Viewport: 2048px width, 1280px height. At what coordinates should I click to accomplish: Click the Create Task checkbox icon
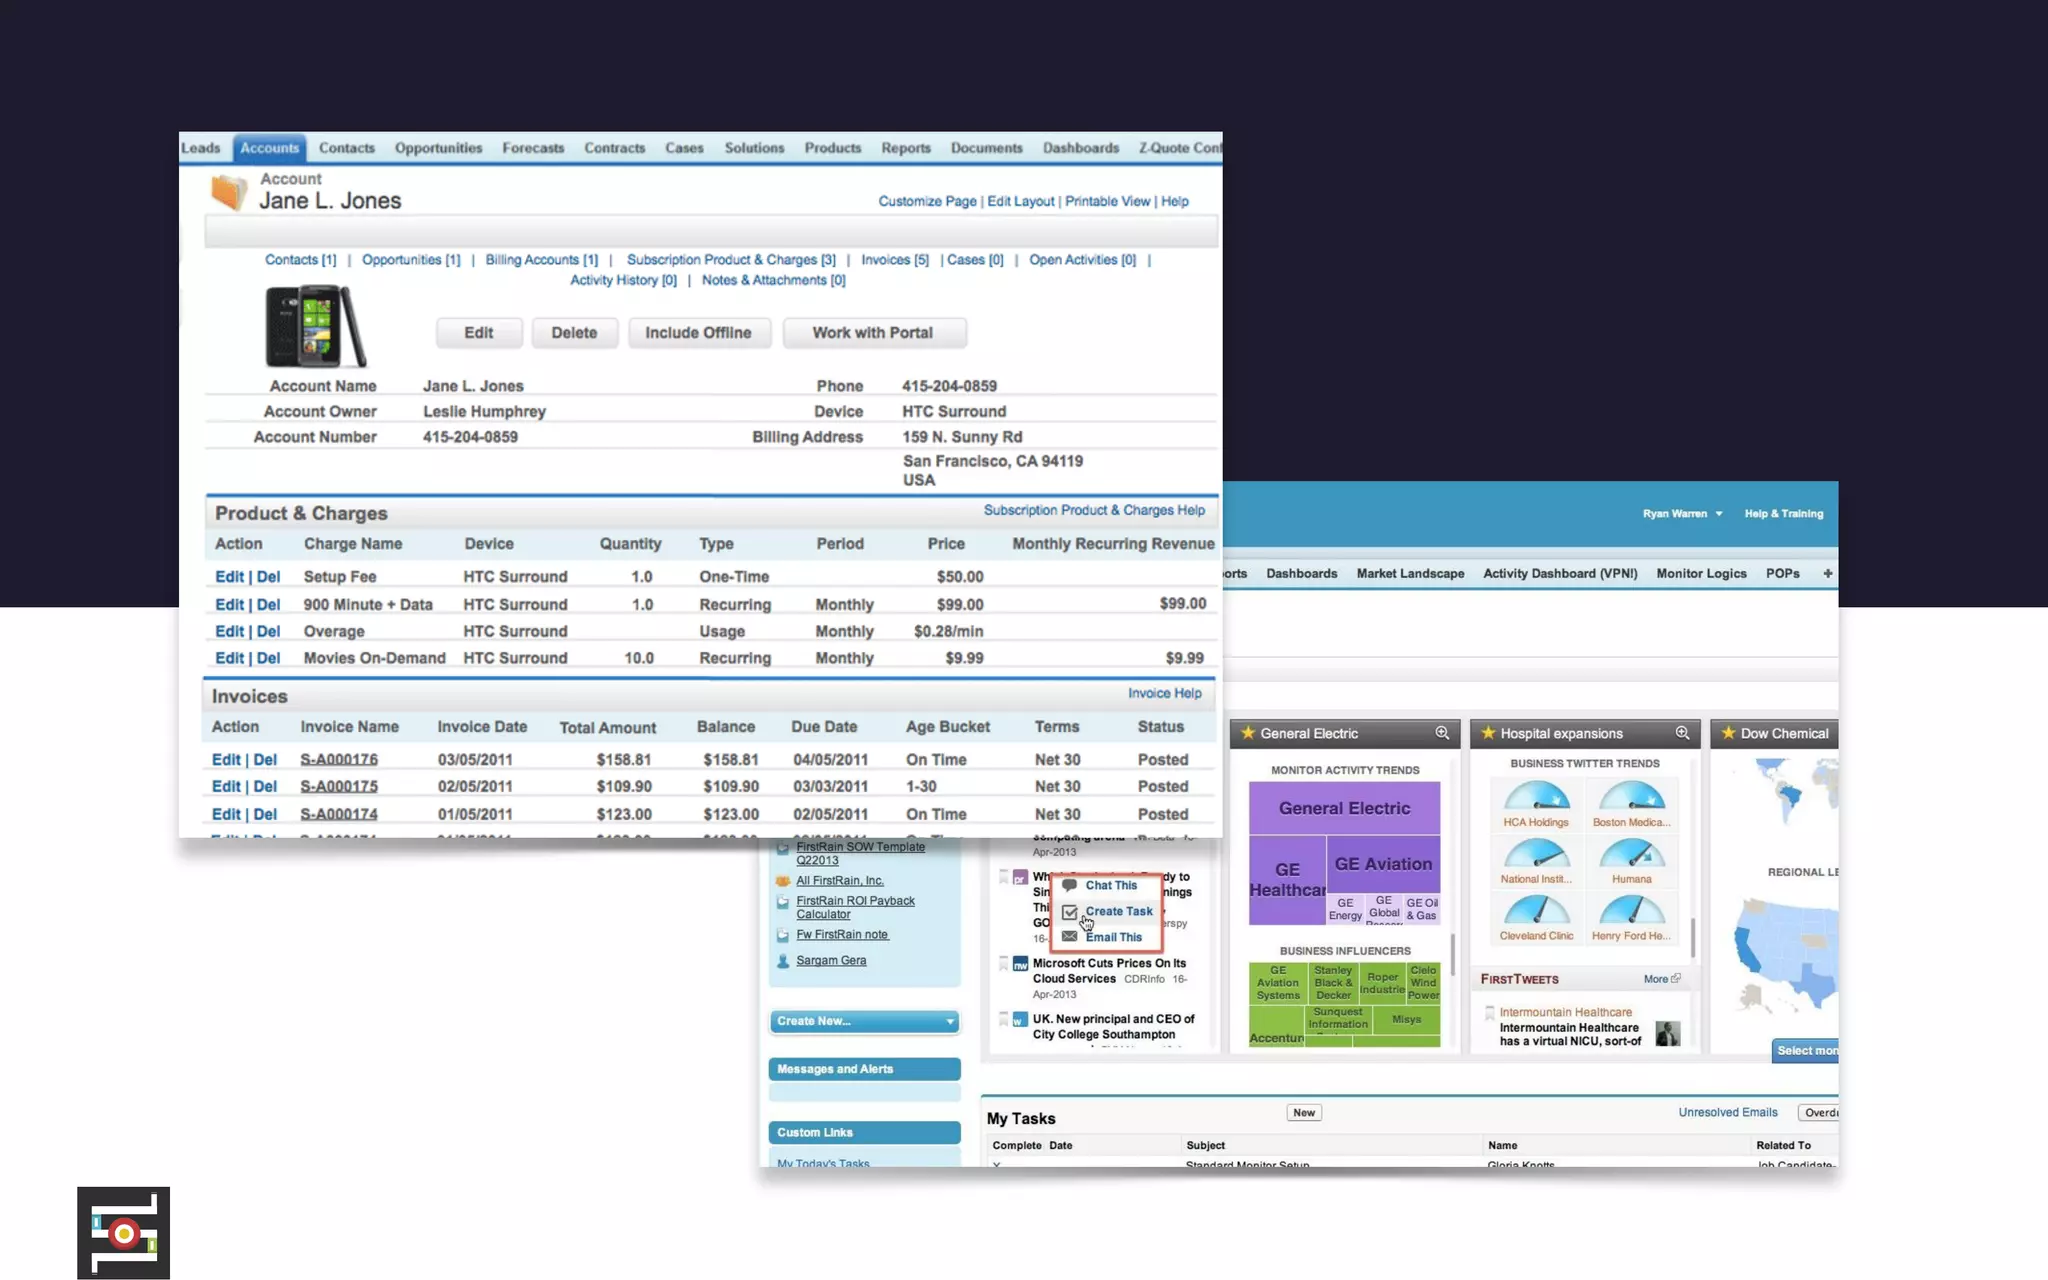tap(1069, 911)
